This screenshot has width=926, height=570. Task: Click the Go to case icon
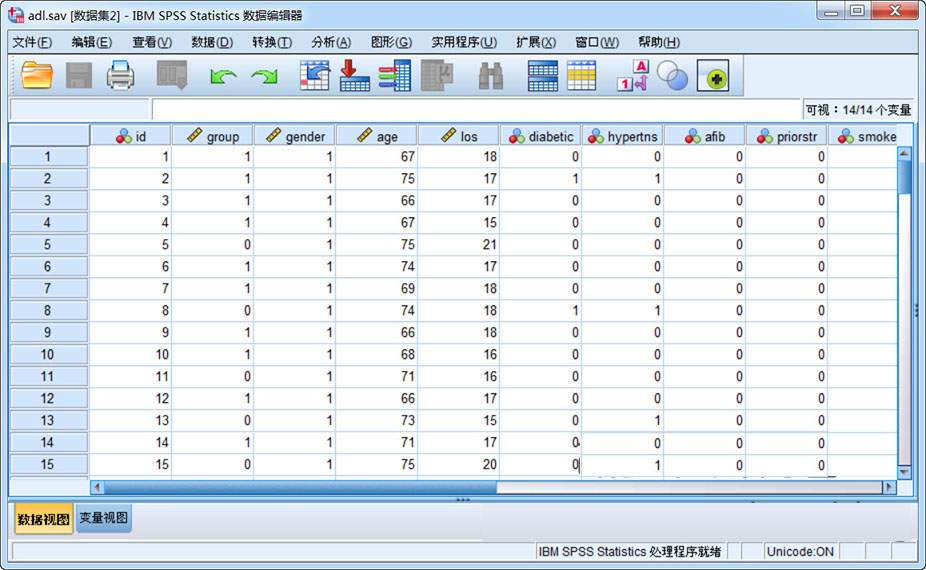315,75
